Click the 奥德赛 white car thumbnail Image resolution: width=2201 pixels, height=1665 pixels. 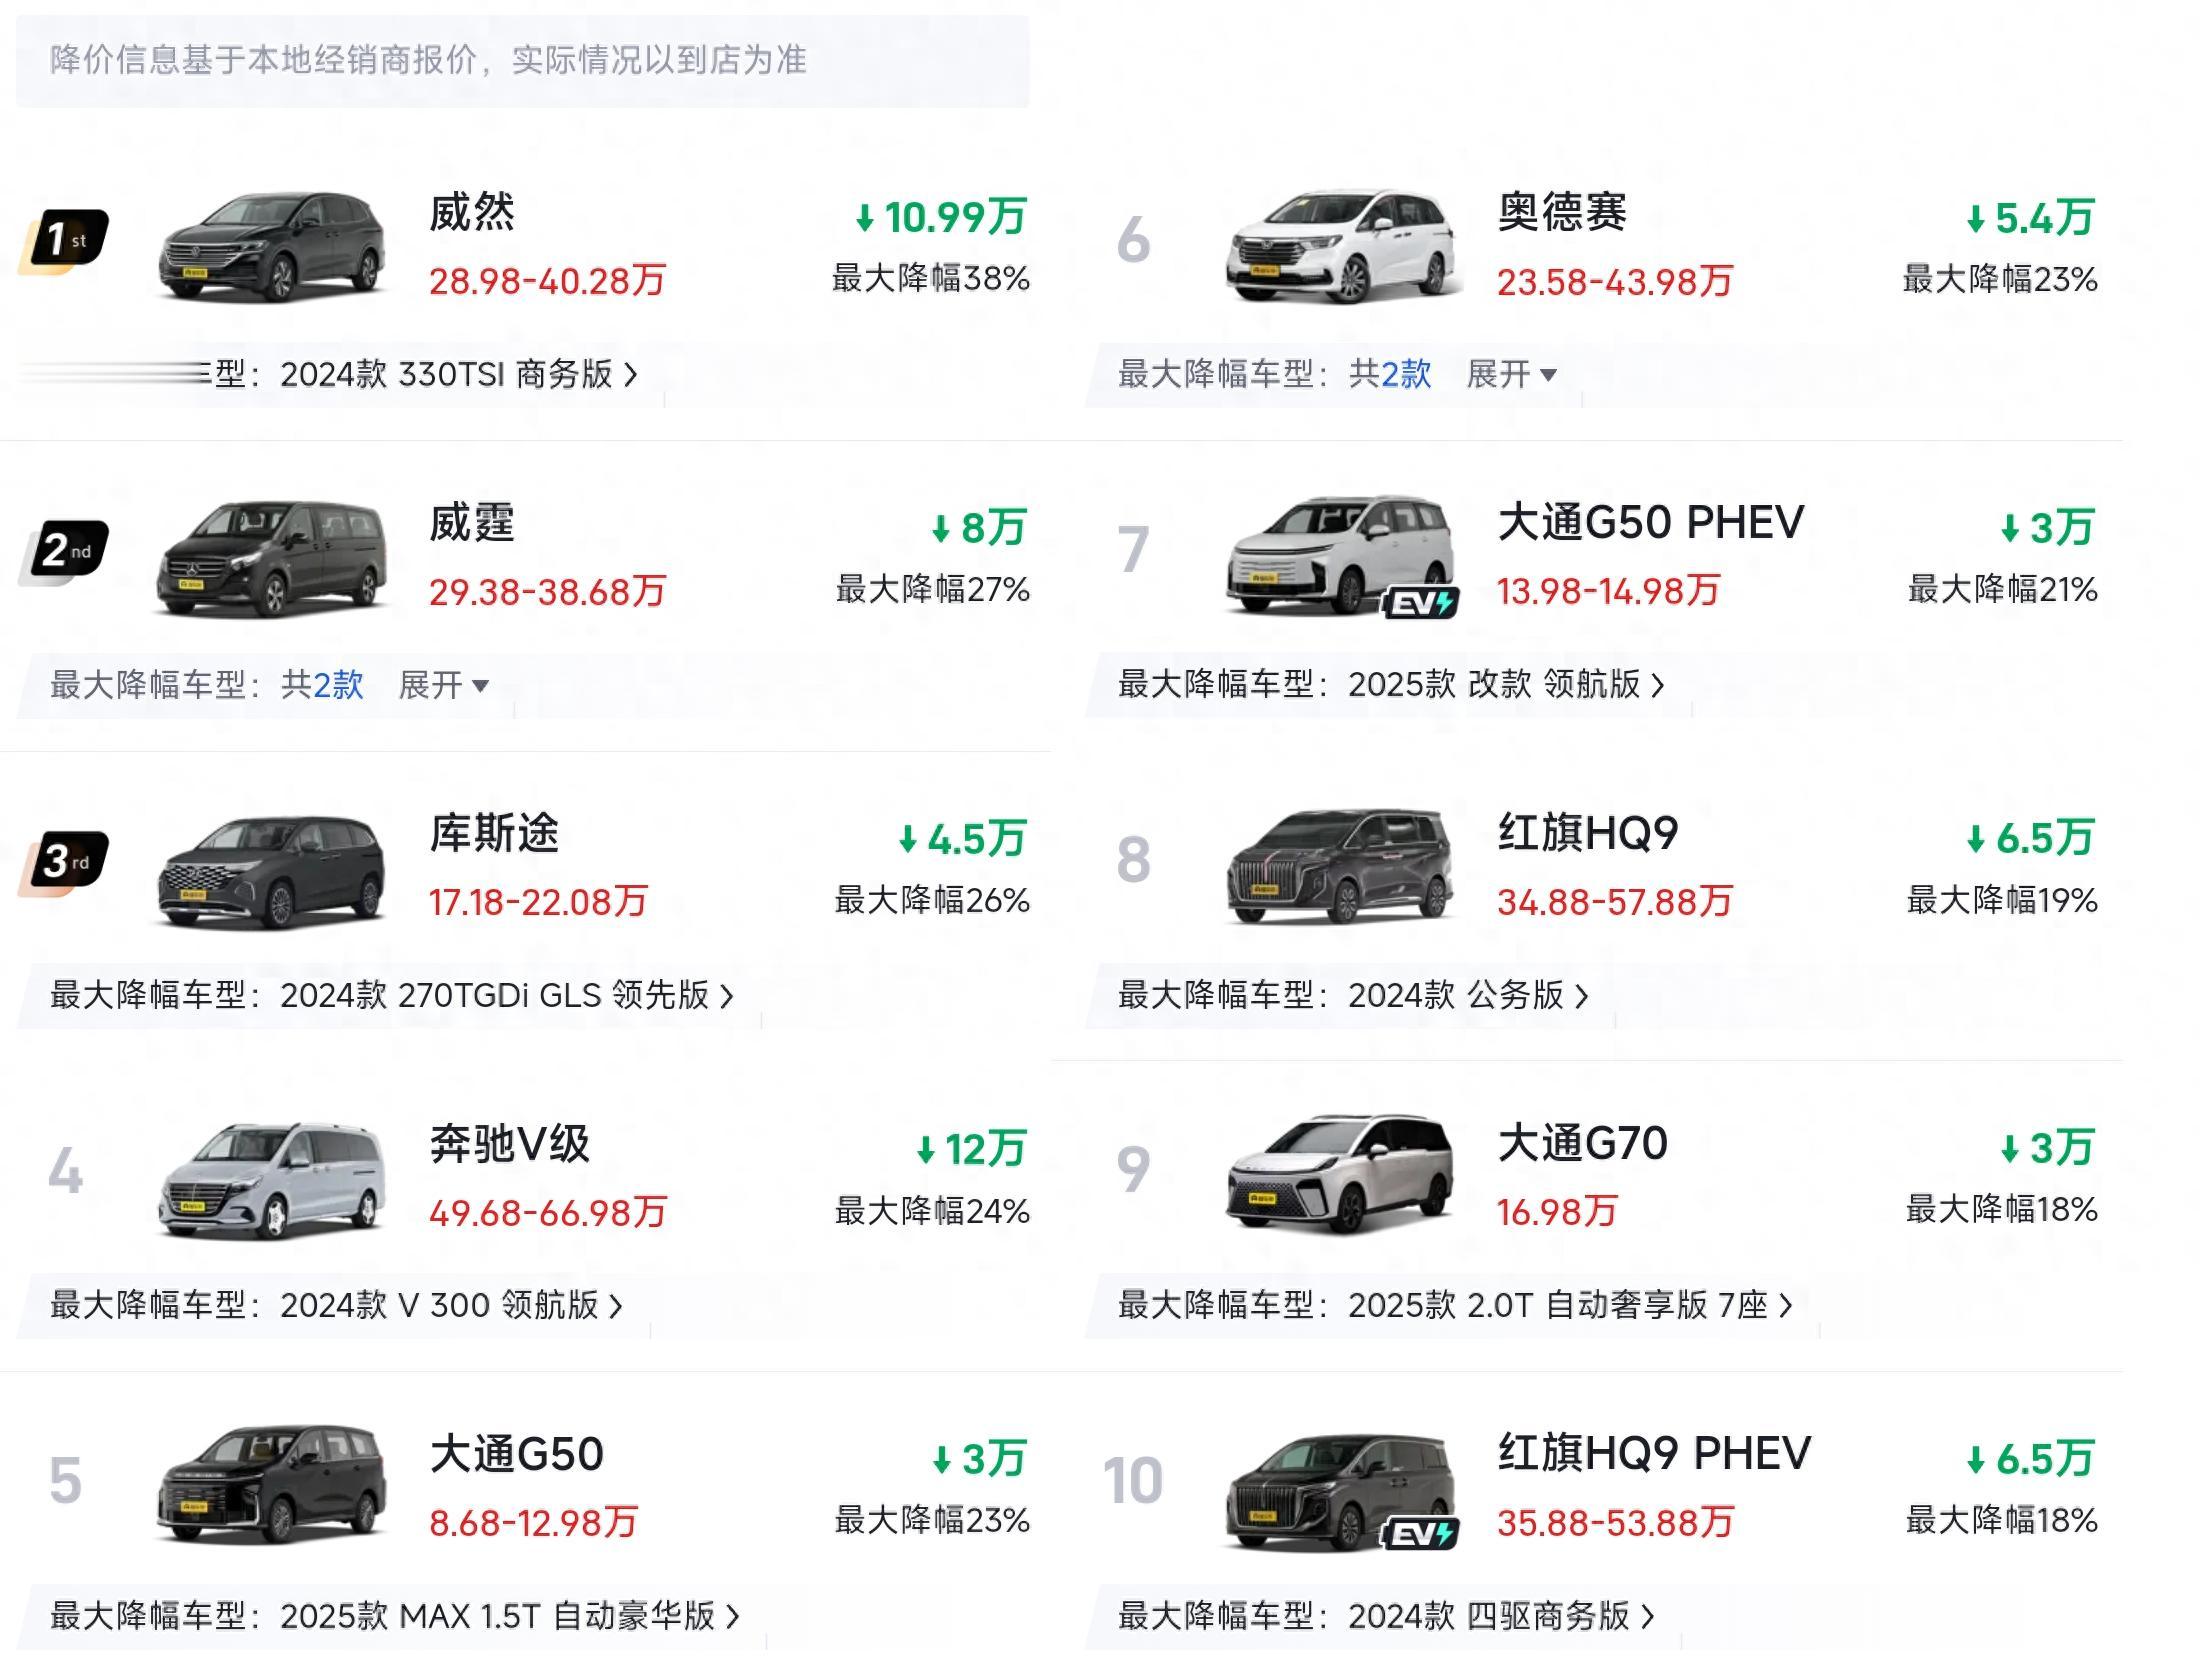(x=1340, y=246)
